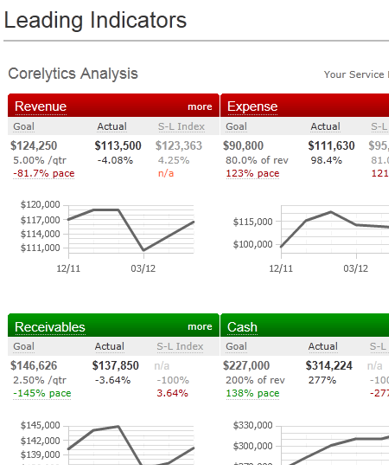The image size is (389, 465).
Task: Click the Expense trend line chart
Action: tap(335, 230)
